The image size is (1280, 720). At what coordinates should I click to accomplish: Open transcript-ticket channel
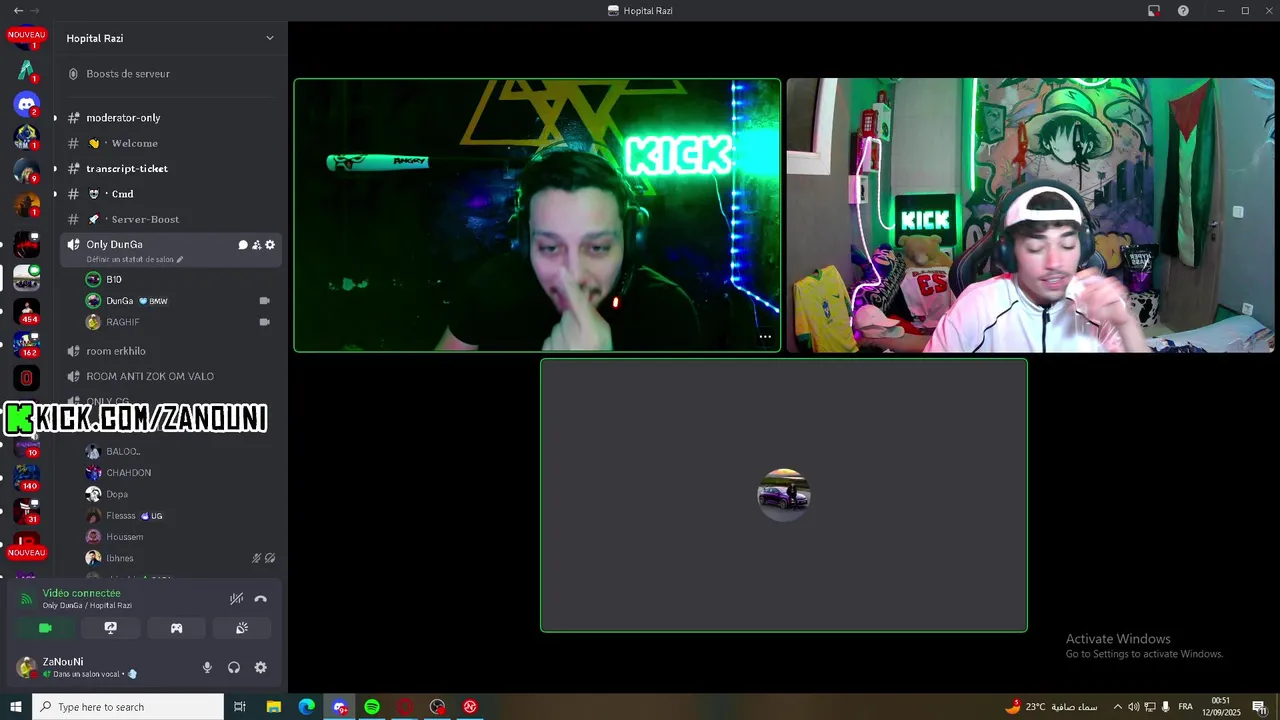tap(127, 169)
